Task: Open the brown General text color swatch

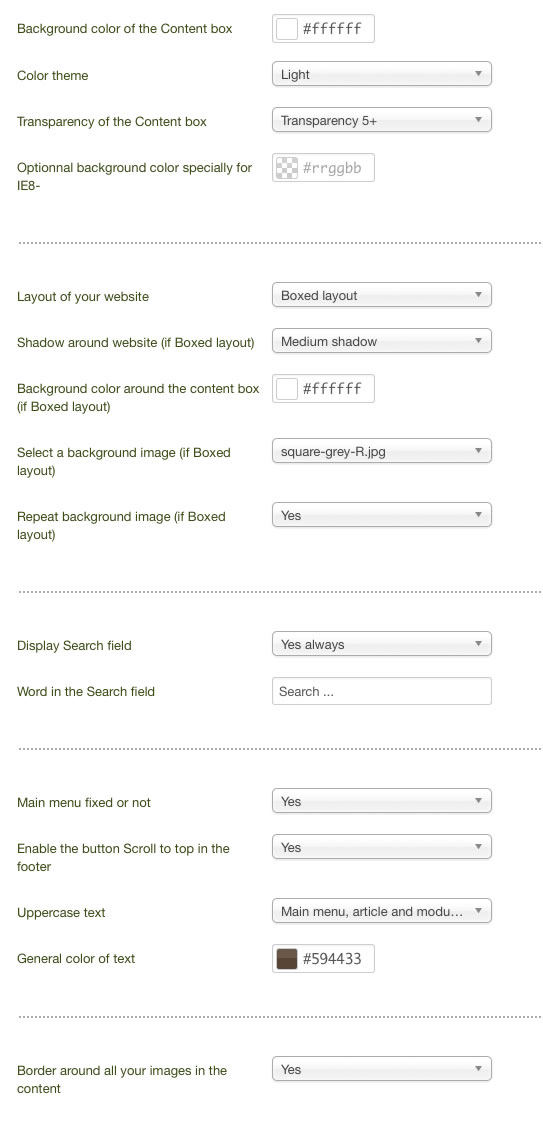Action: coord(287,958)
